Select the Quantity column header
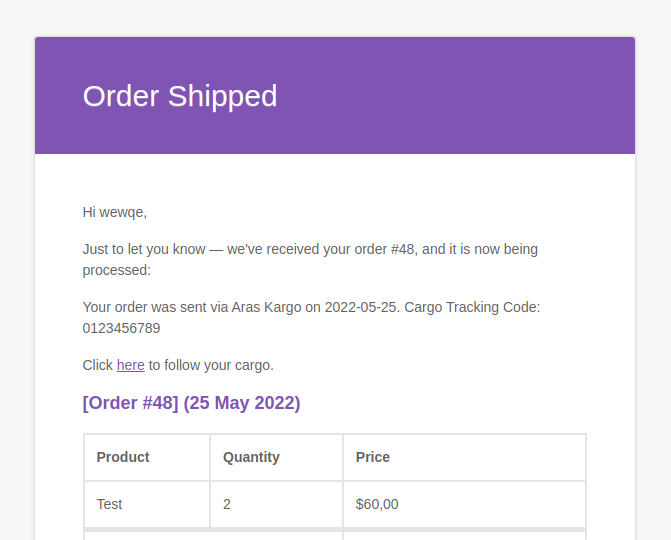 (x=276, y=457)
